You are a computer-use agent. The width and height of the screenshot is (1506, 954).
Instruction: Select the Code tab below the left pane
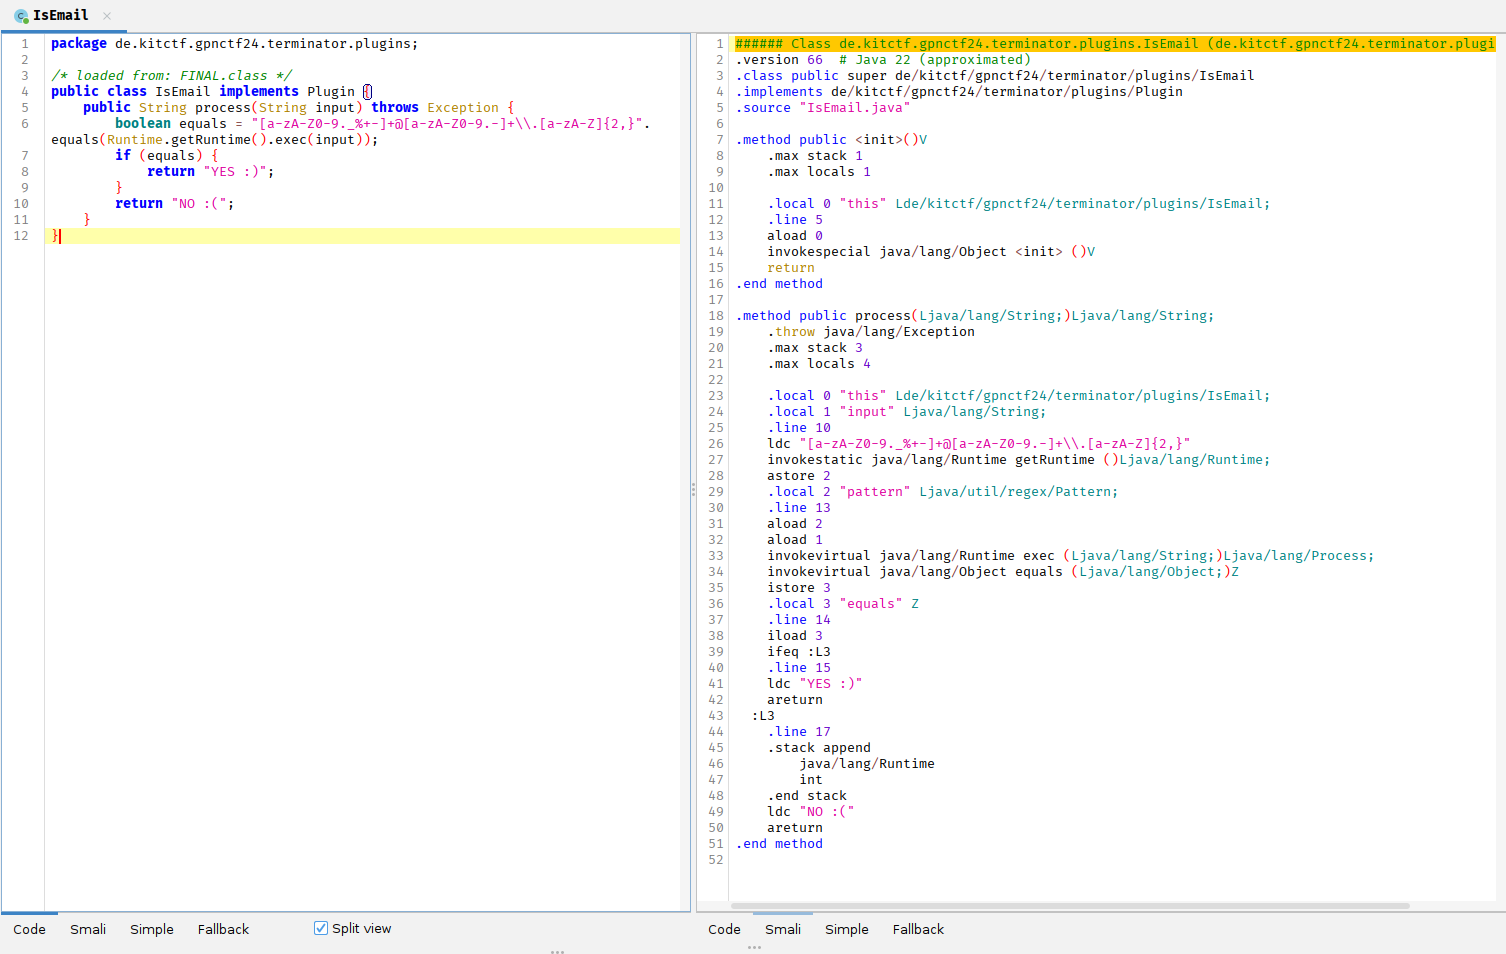pyautogui.click(x=28, y=929)
